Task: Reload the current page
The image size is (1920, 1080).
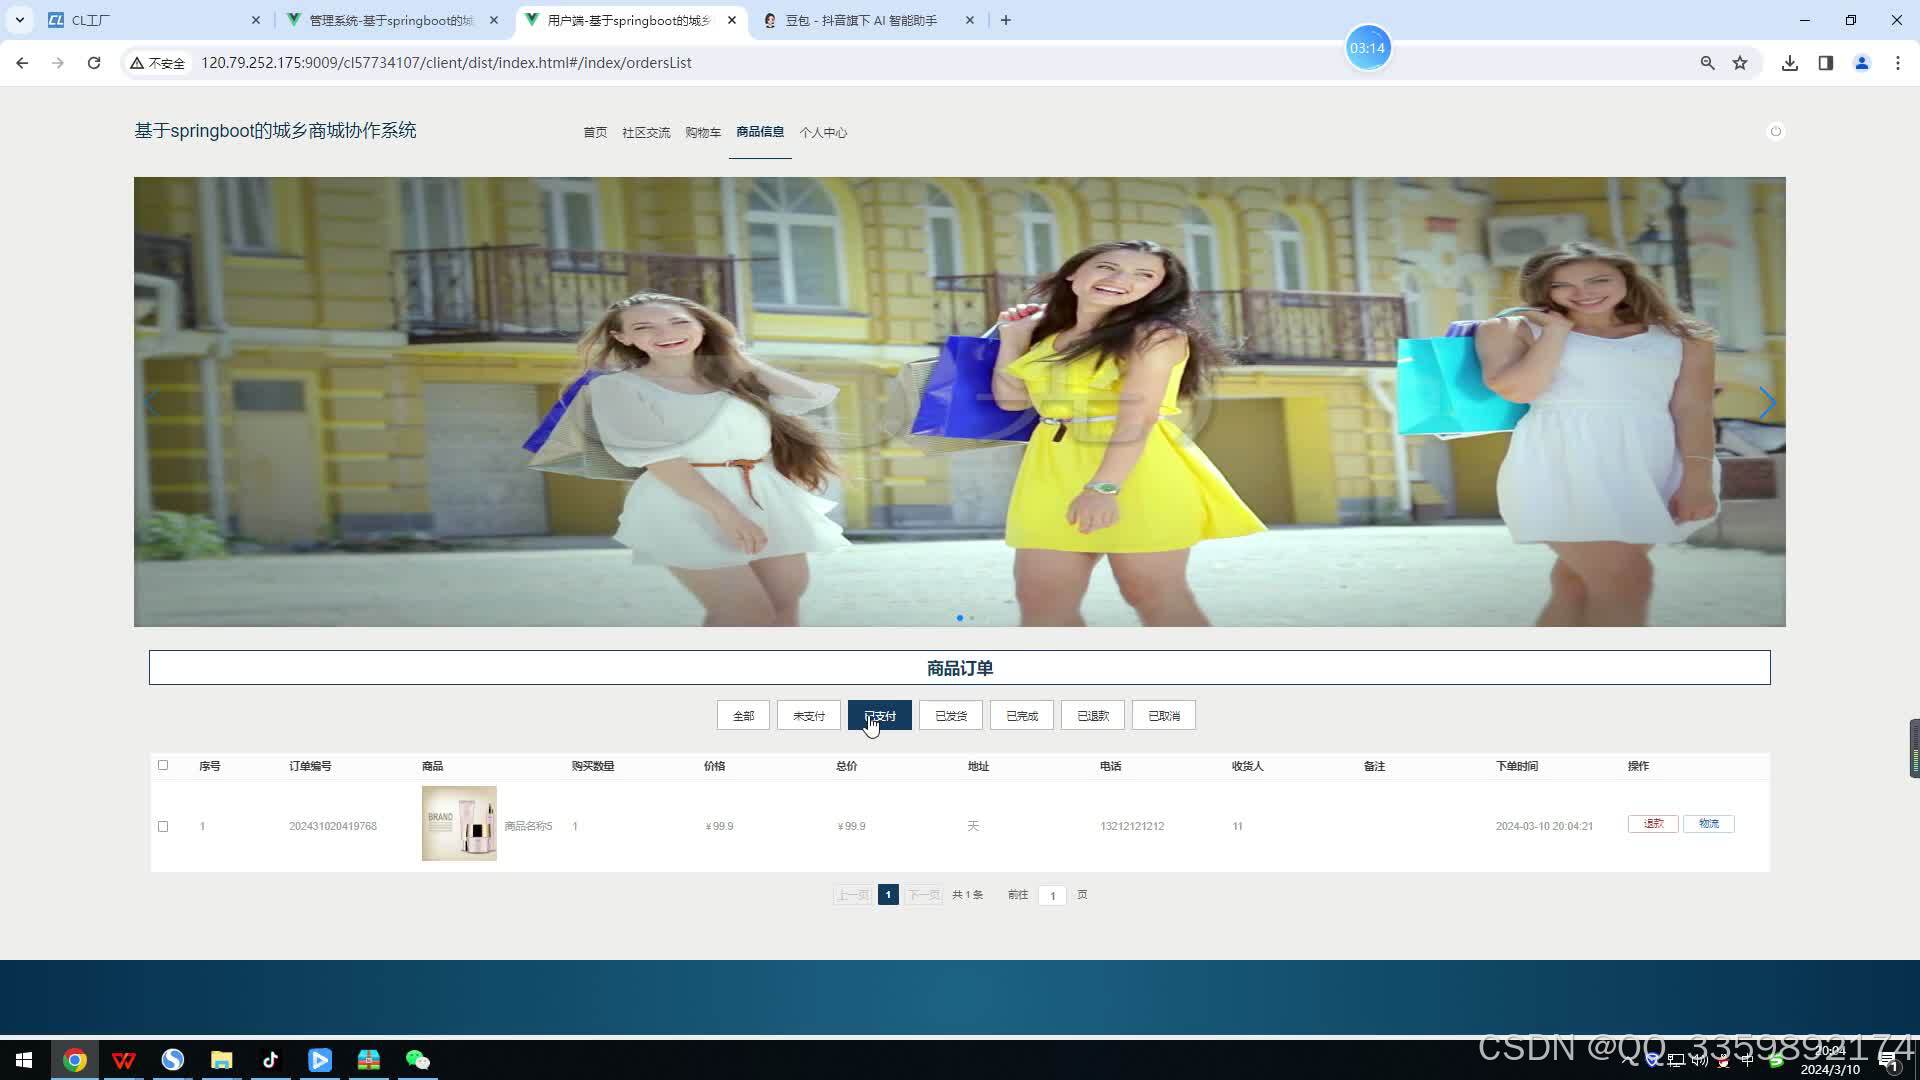Action: point(94,62)
